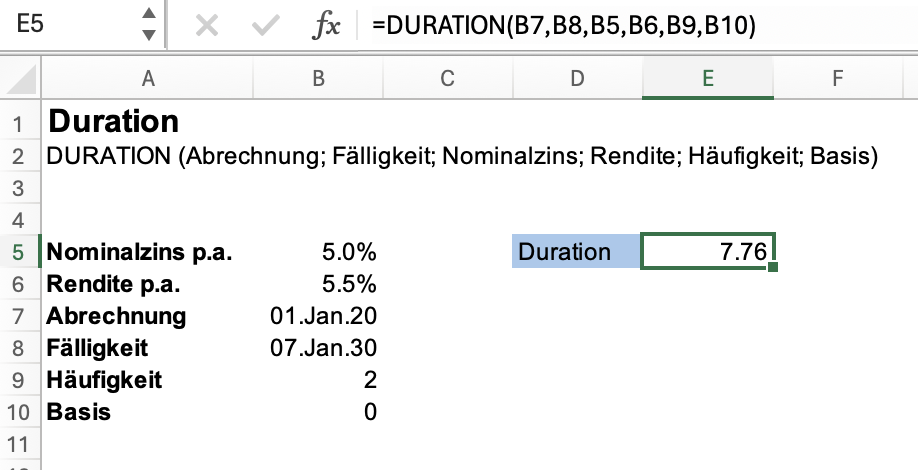Click the cancel X icon in formula bar

(207, 25)
